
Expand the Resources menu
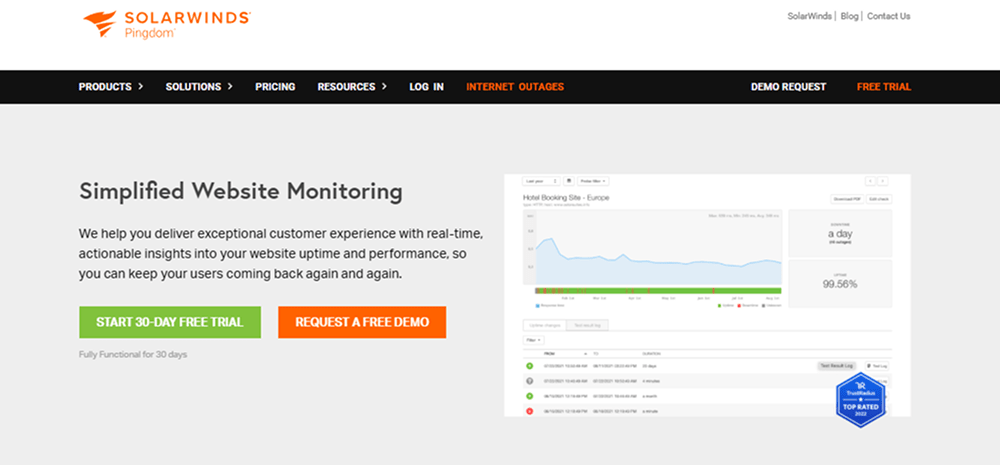click(353, 87)
